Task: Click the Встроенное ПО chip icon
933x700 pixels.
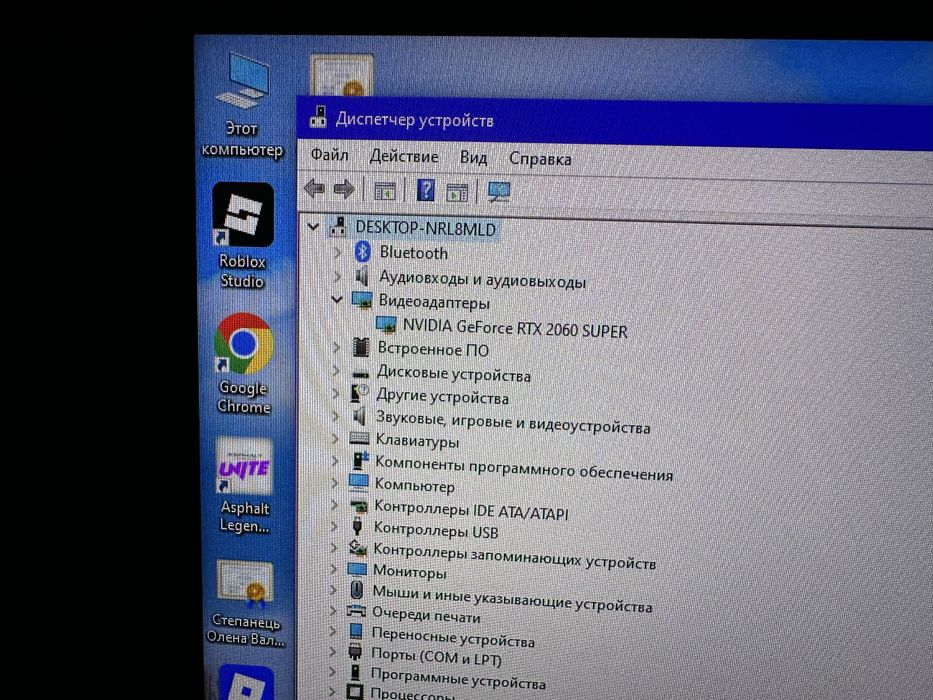Action: click(360, 347)
